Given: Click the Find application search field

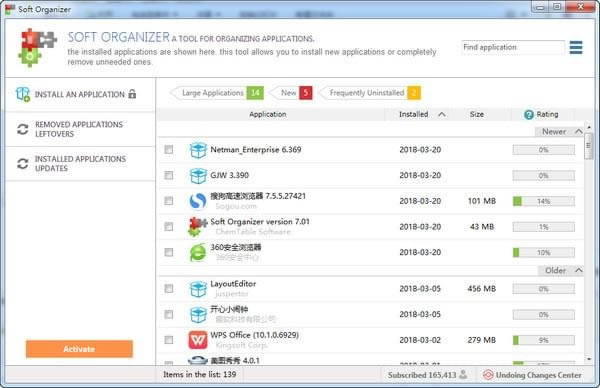Looking at the screenshot, I should (513, 47).
